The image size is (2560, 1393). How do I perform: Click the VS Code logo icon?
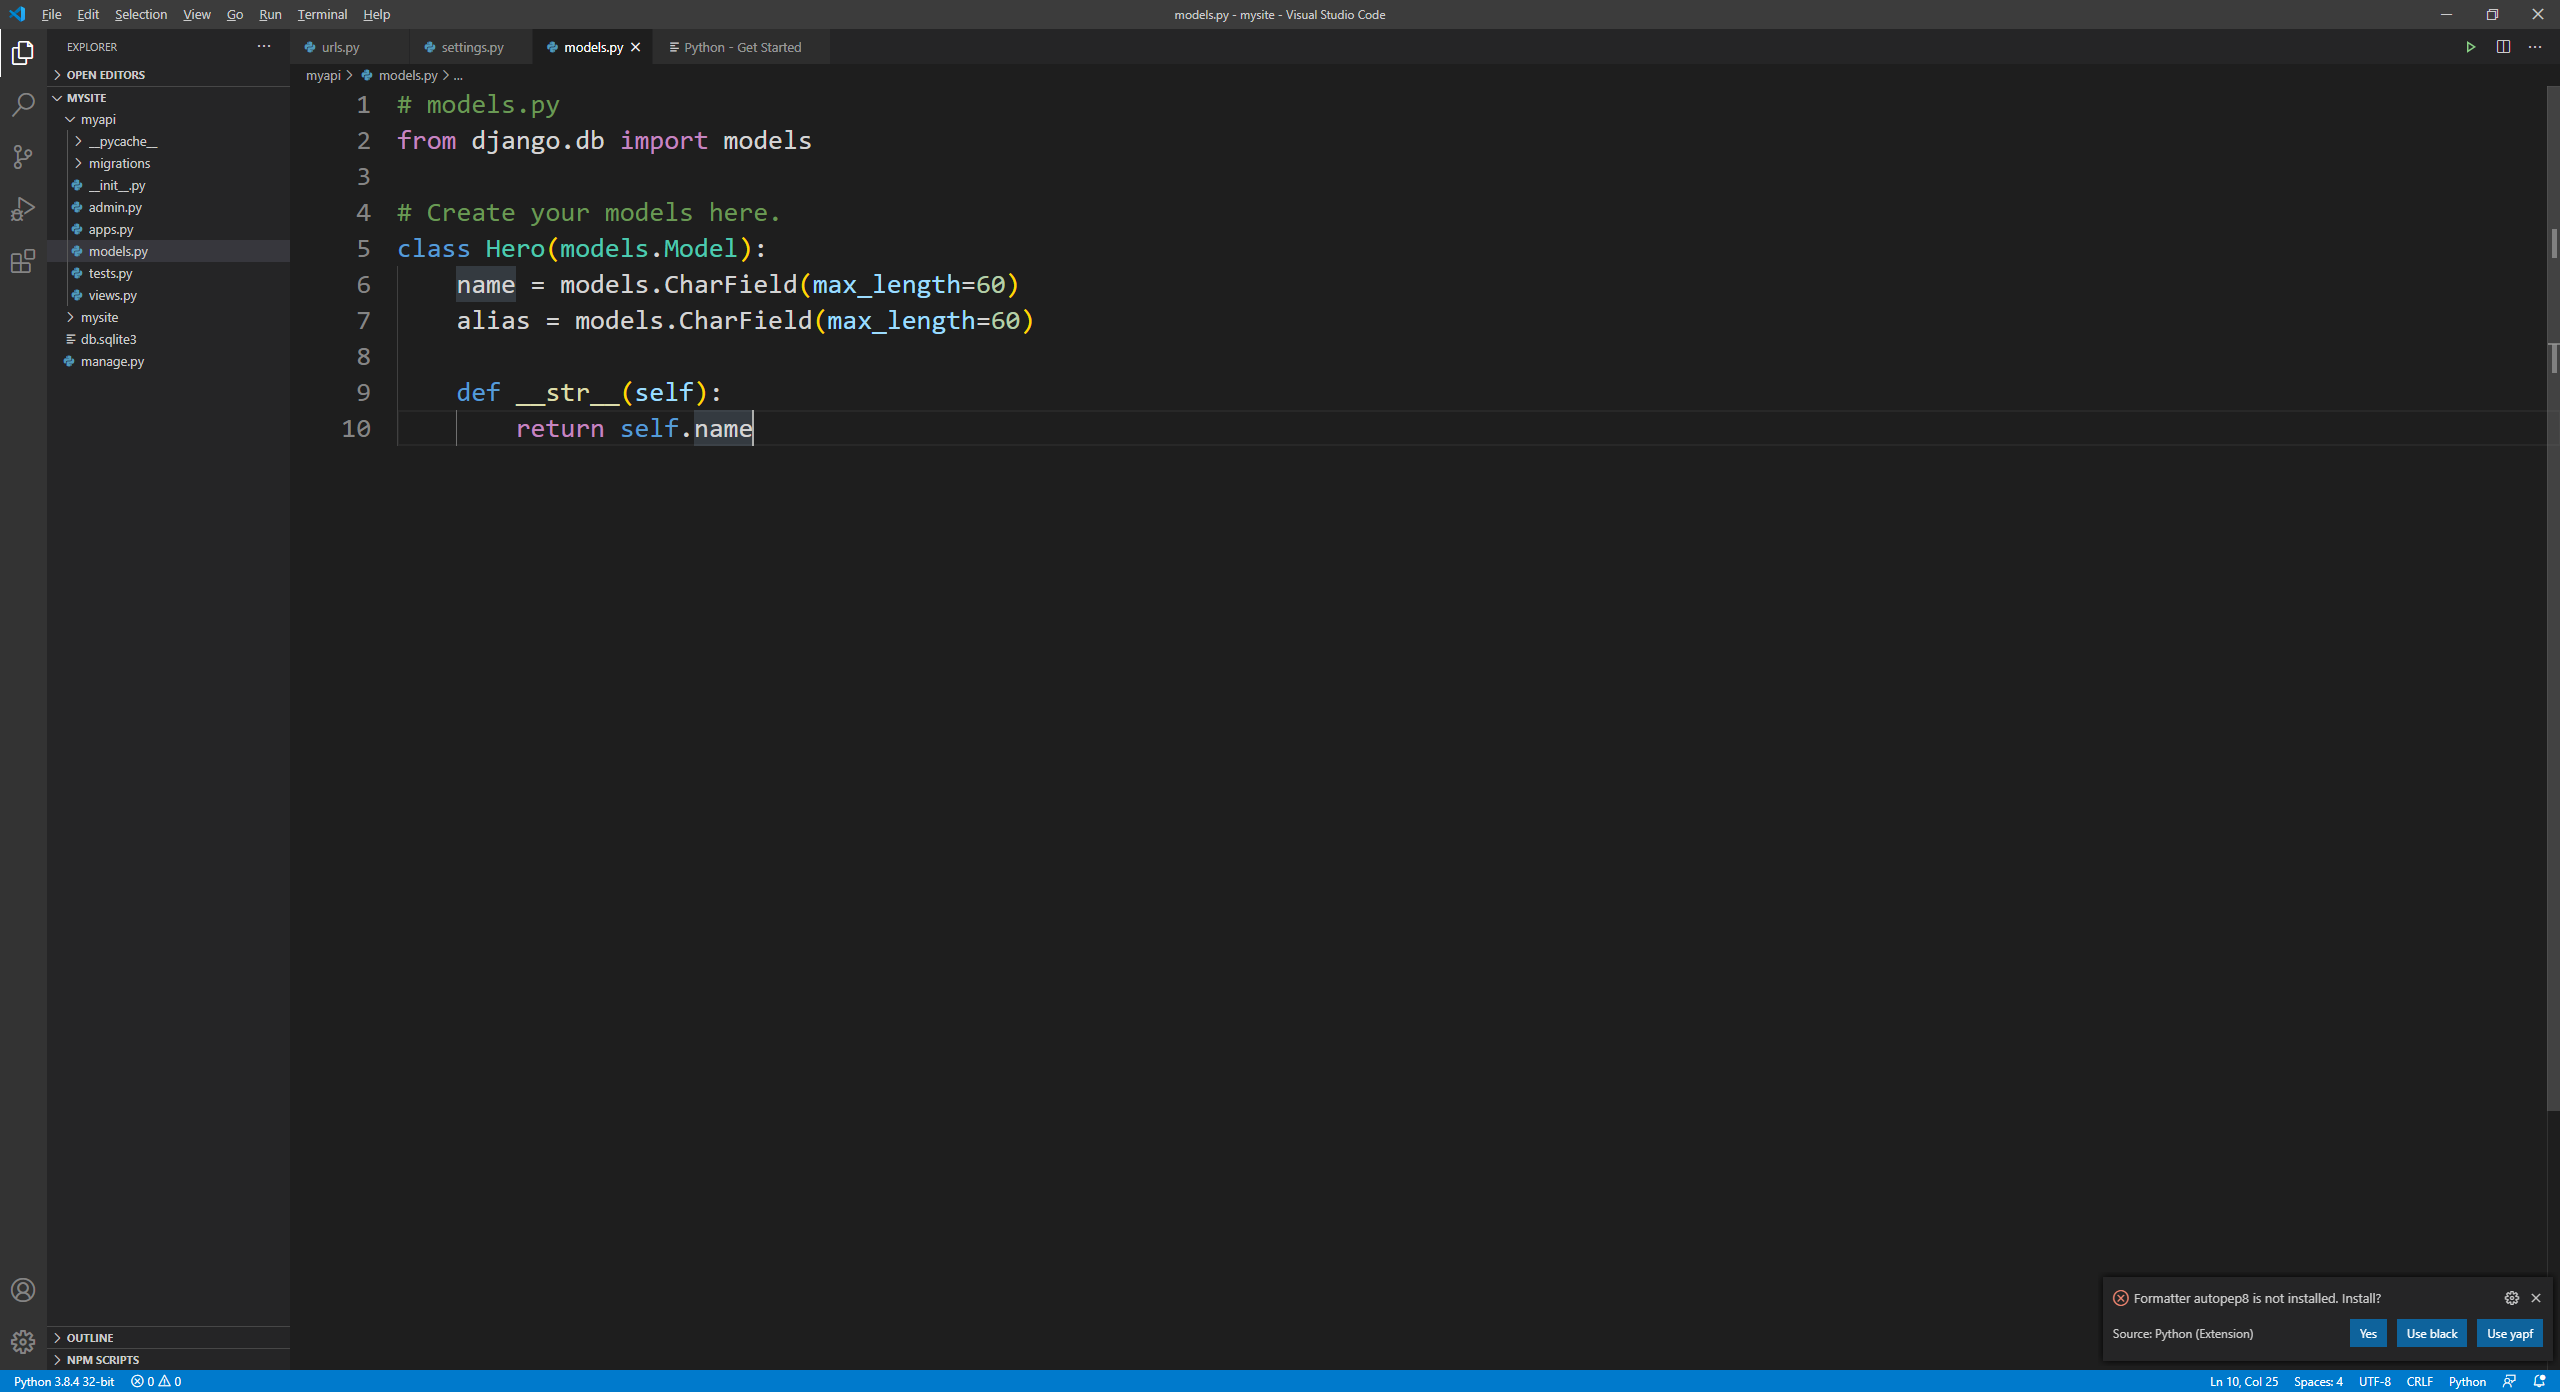coord(17,14)
